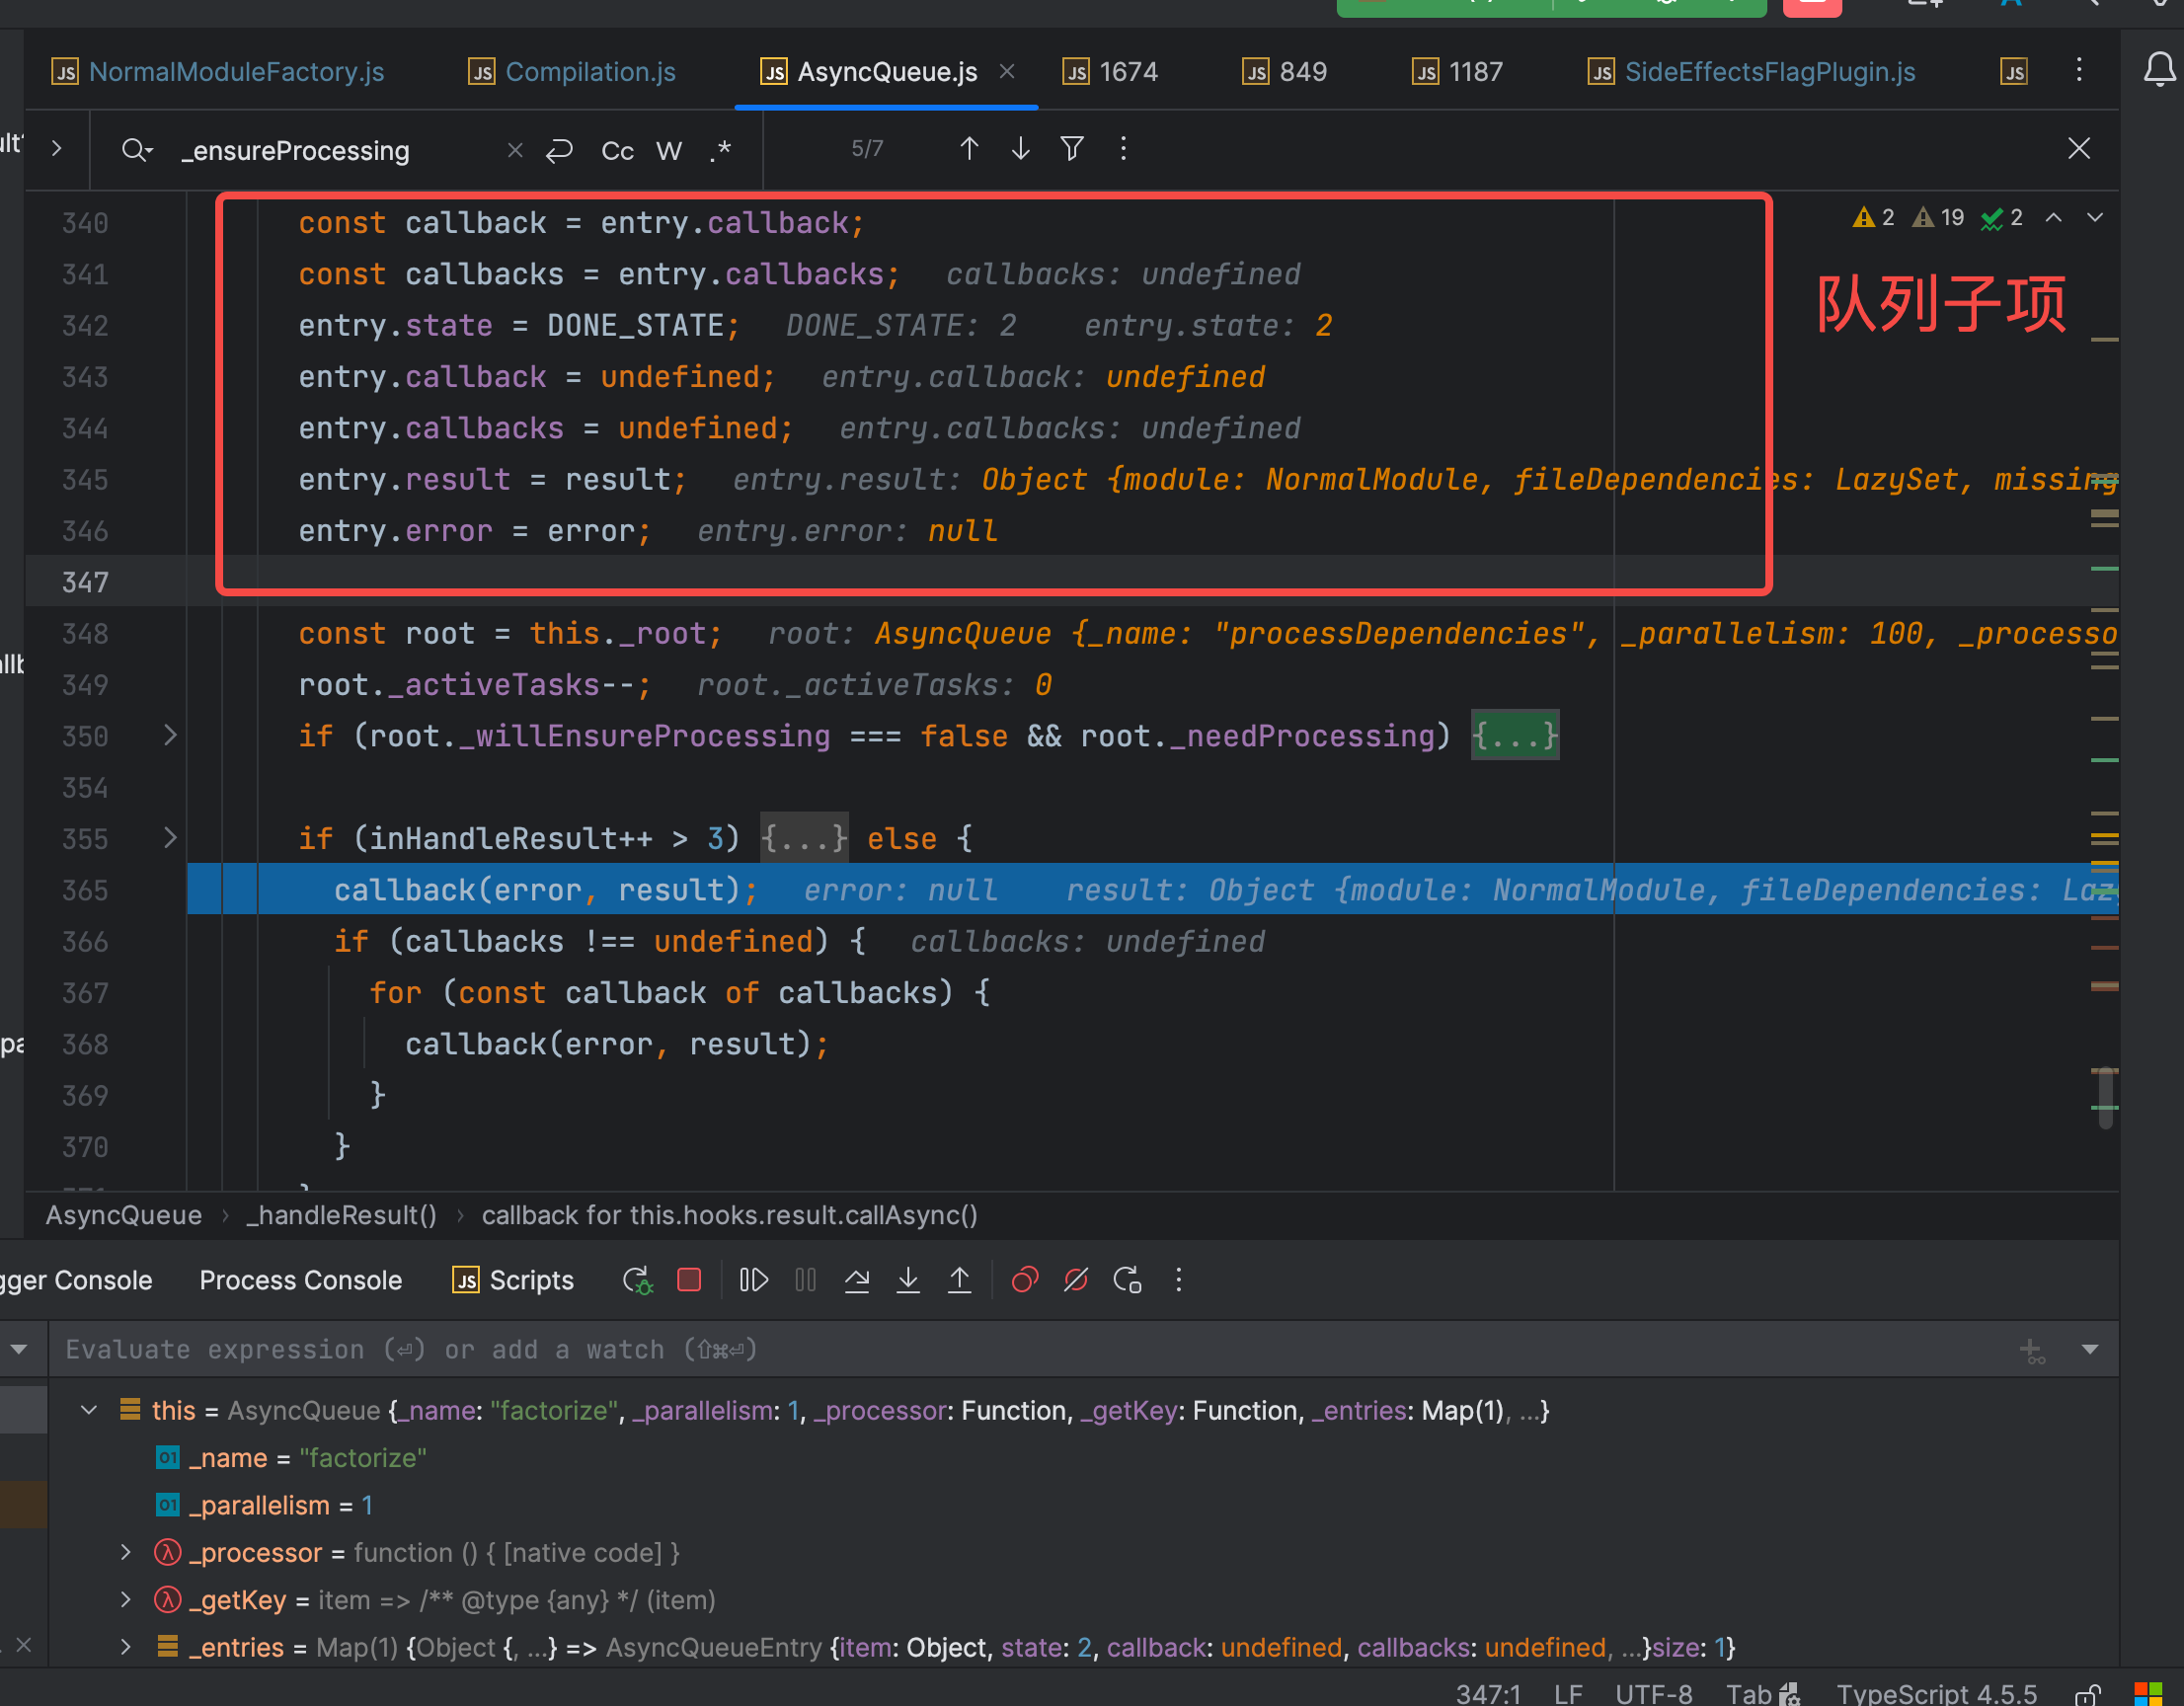Open the Process Console tab
2184x1706 pixels.
(300, 1280)
